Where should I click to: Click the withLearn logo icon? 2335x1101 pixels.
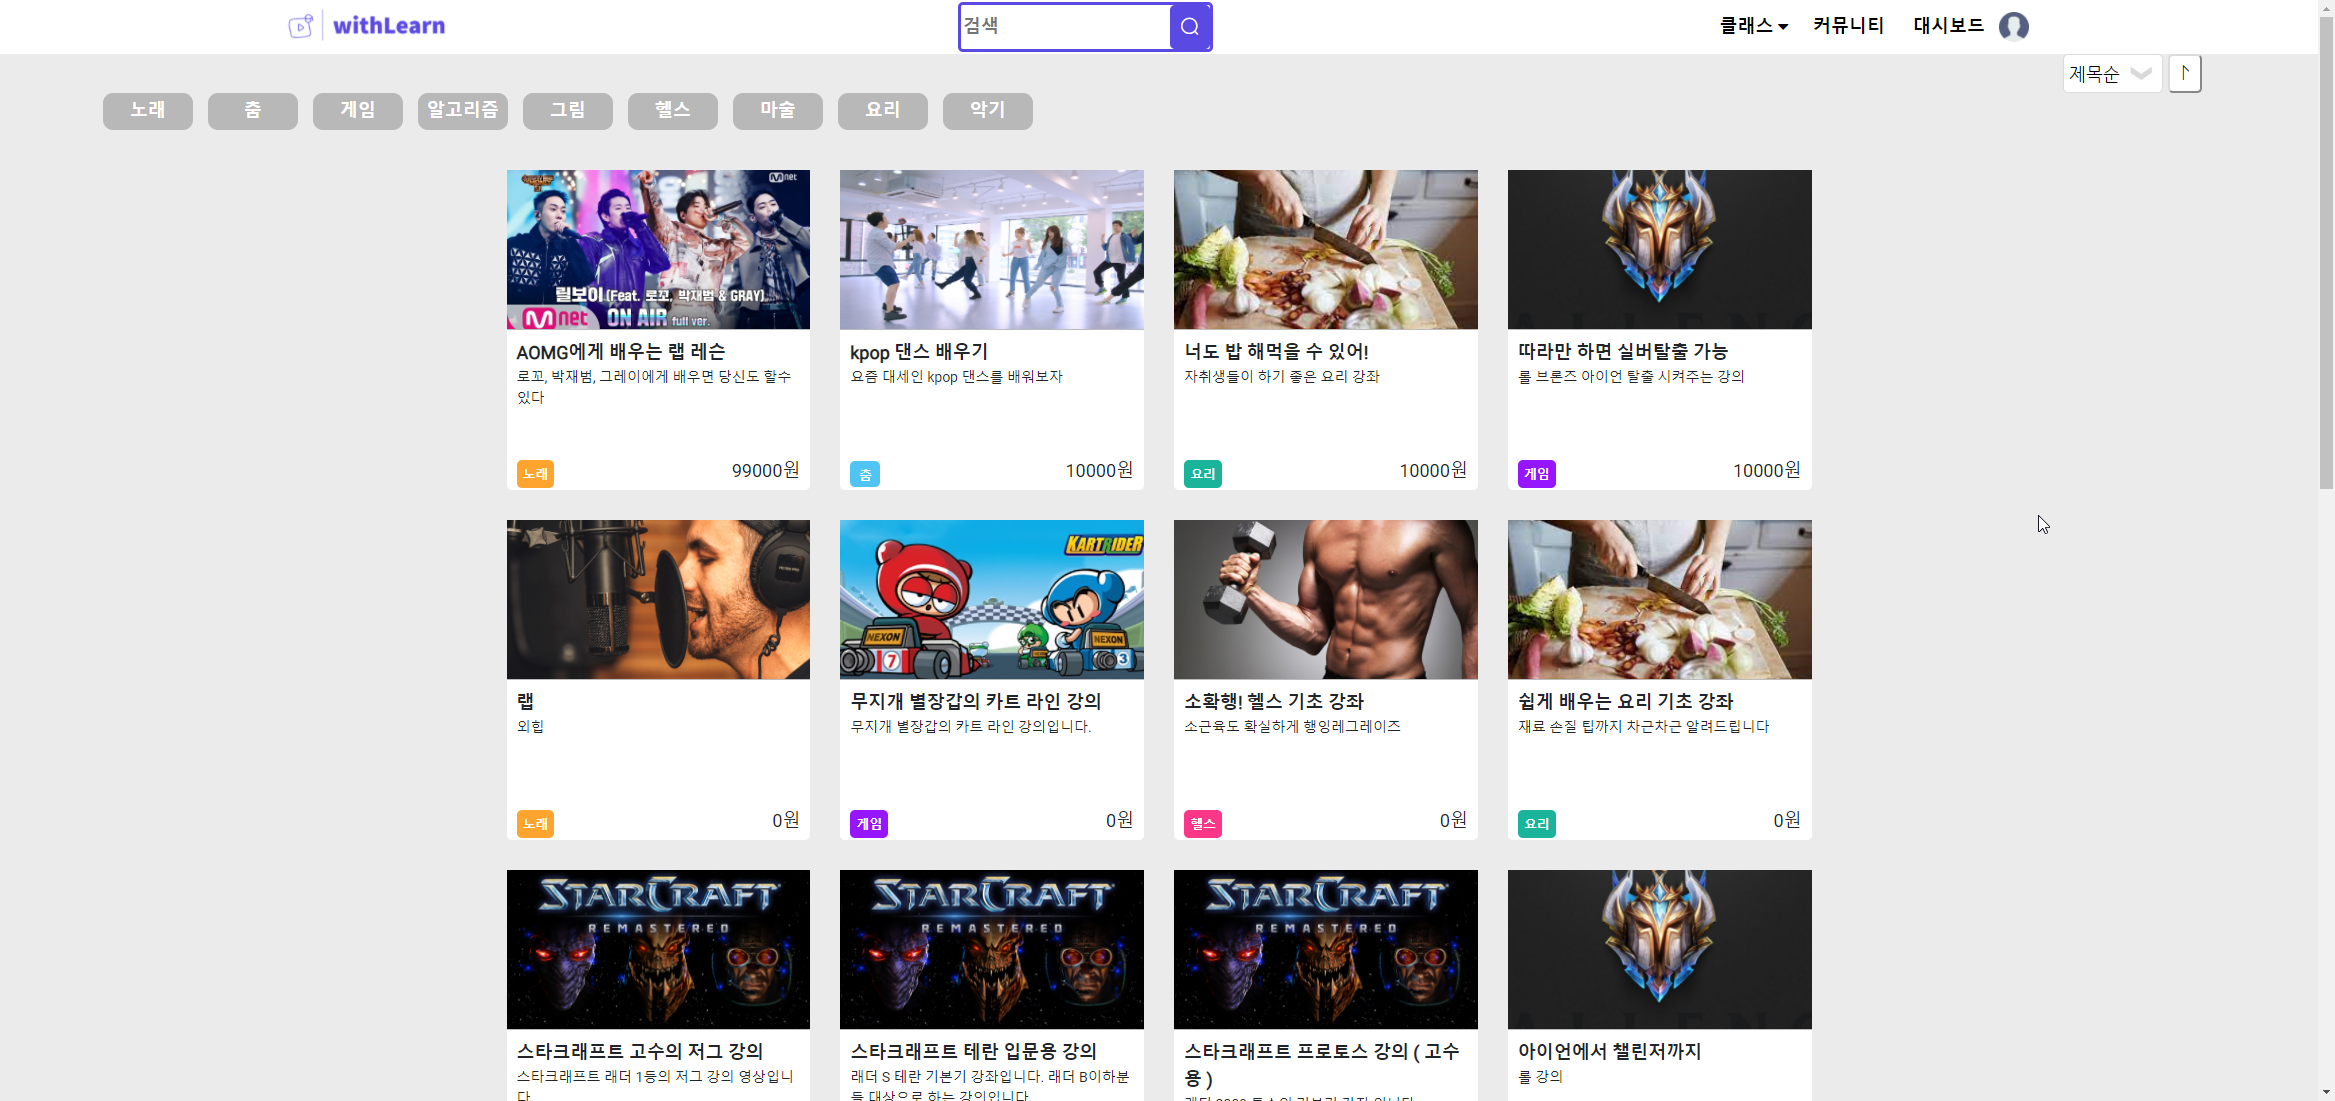point(301,26)
